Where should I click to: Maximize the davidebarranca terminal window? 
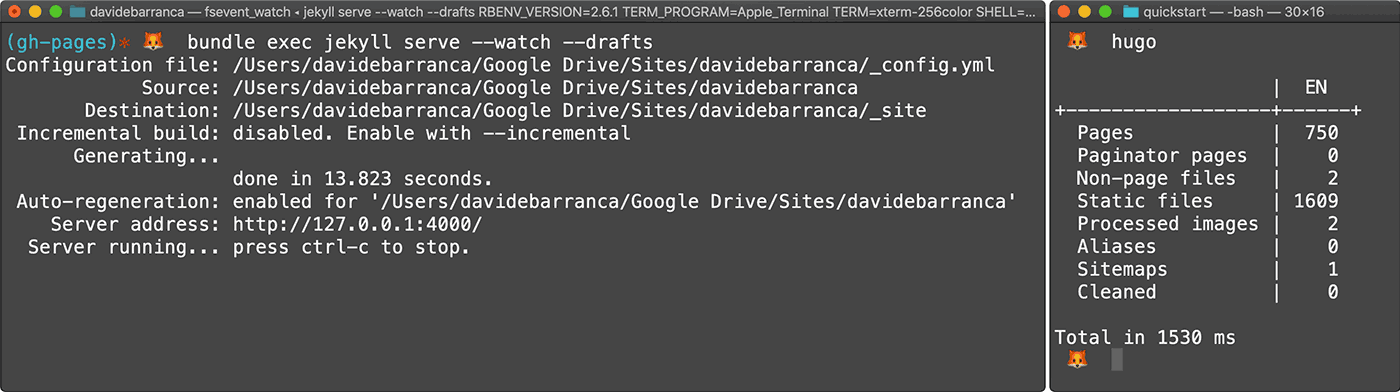(x=55, y=13)
